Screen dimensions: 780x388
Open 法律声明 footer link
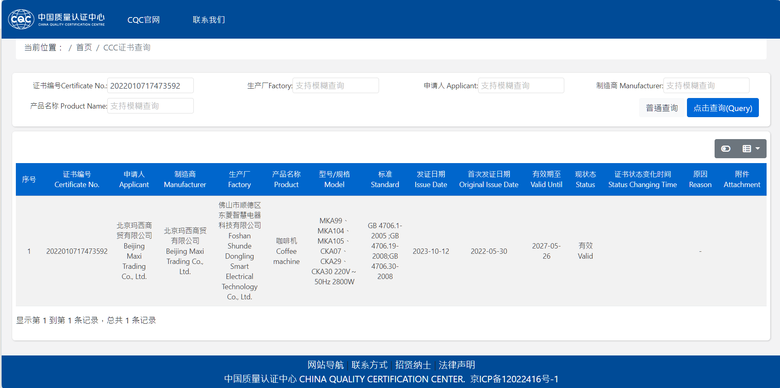coord(457,365)
